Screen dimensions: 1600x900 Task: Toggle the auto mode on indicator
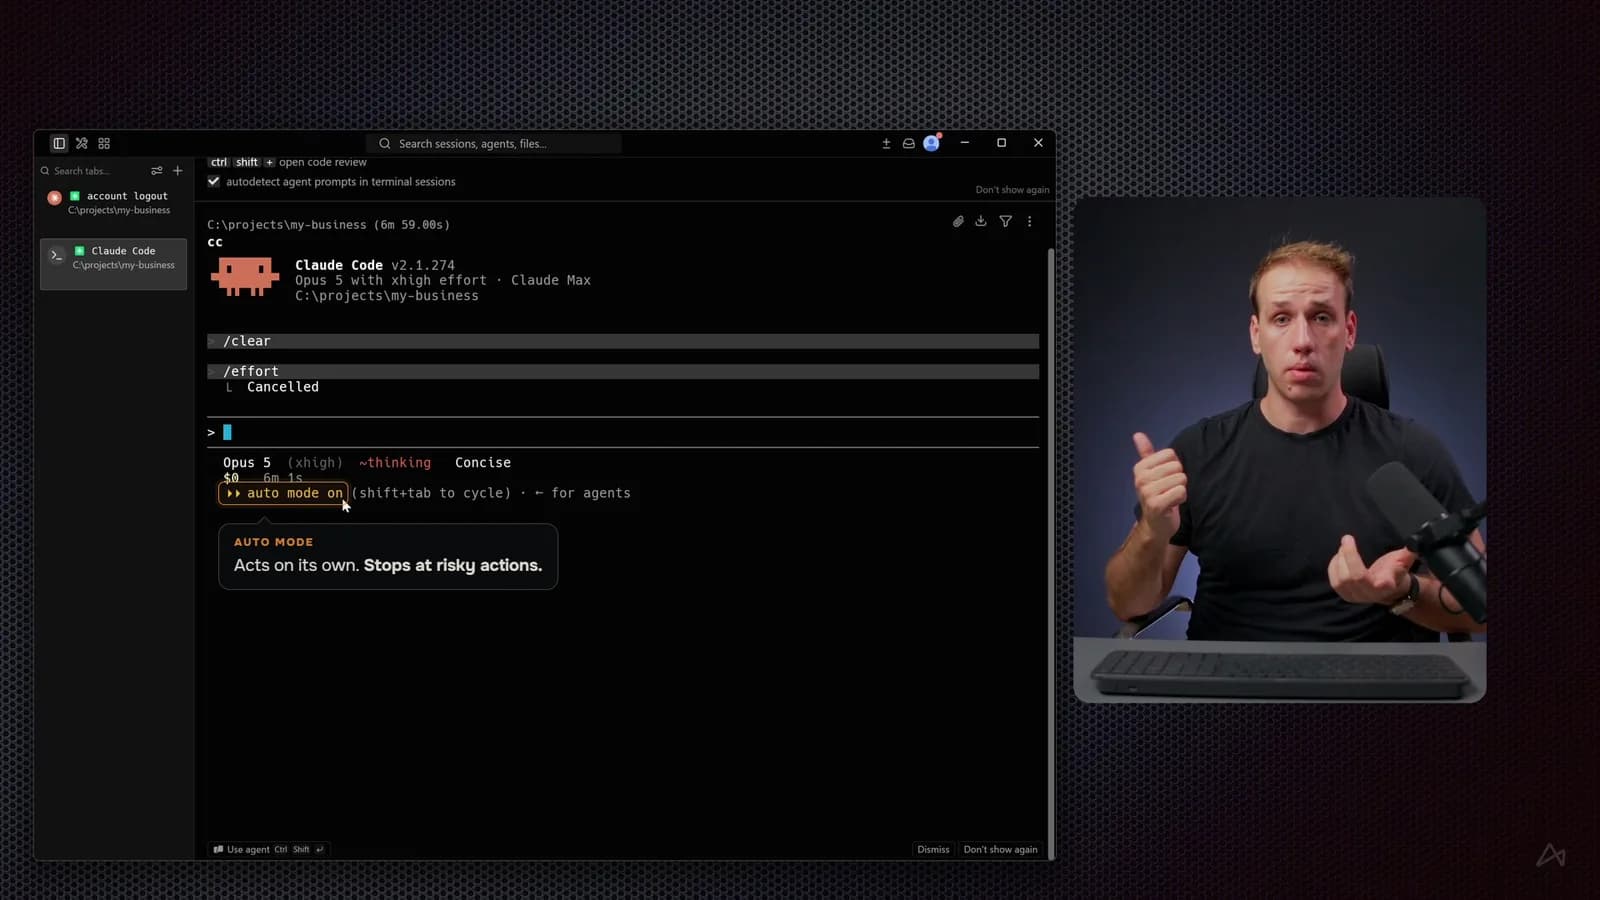pos(284,493)
